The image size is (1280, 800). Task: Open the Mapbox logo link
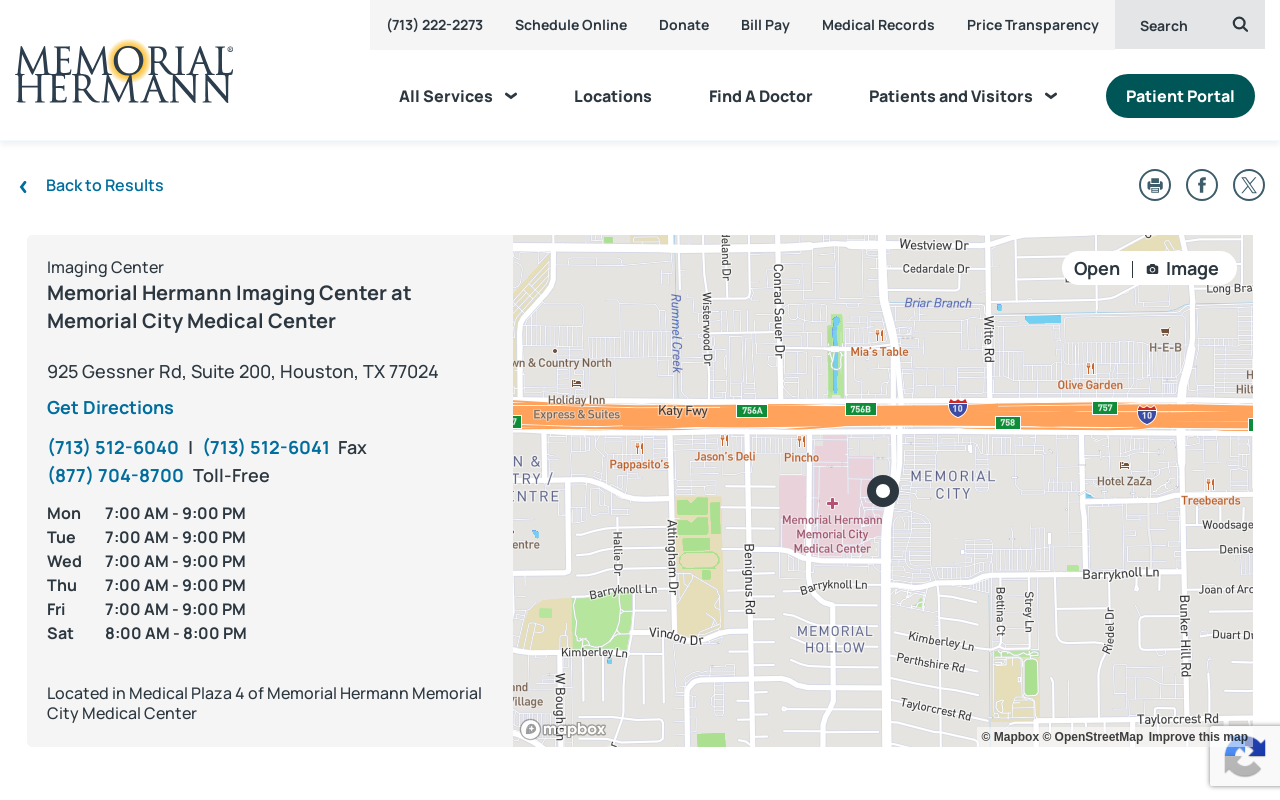[x=563, y=729]
